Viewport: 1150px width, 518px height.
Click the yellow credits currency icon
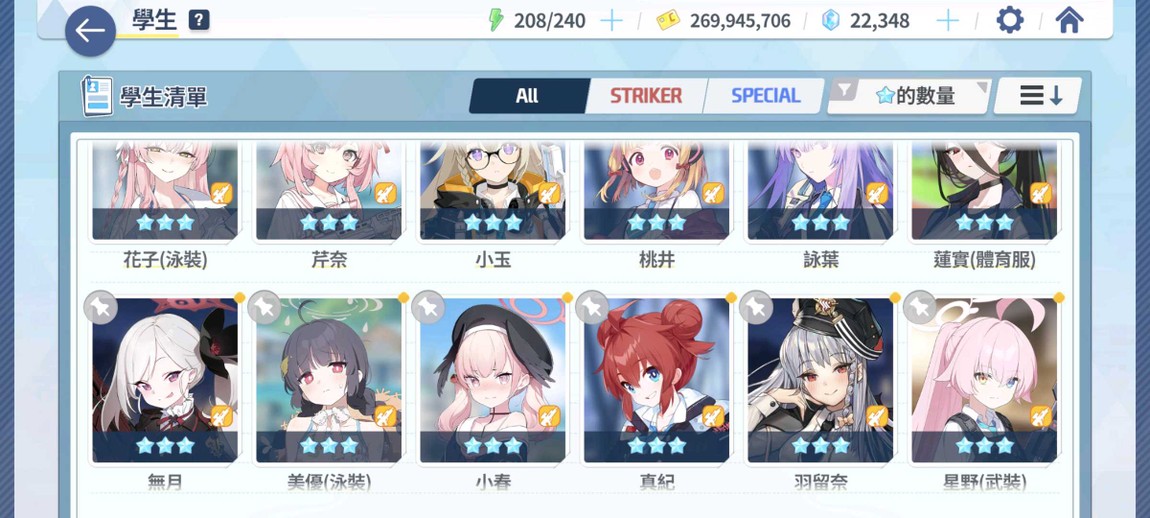(667, 21)
